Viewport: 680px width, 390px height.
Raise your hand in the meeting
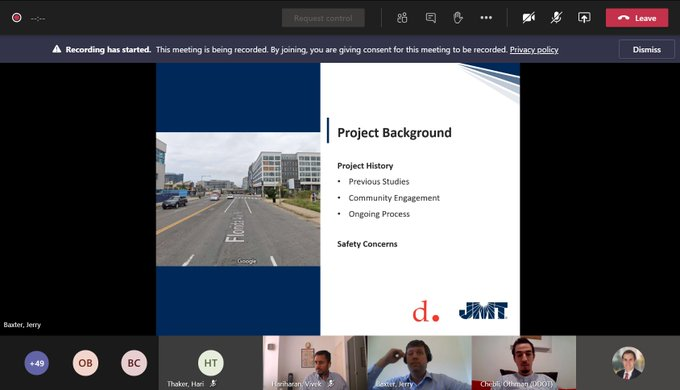coord(458,18)
